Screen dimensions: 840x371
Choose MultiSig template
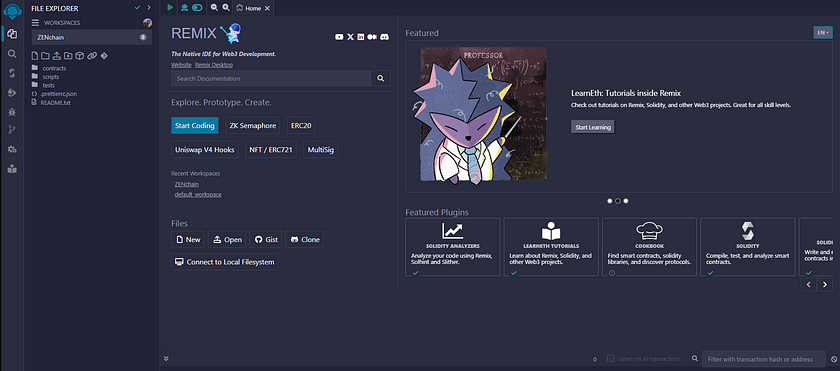320,150
